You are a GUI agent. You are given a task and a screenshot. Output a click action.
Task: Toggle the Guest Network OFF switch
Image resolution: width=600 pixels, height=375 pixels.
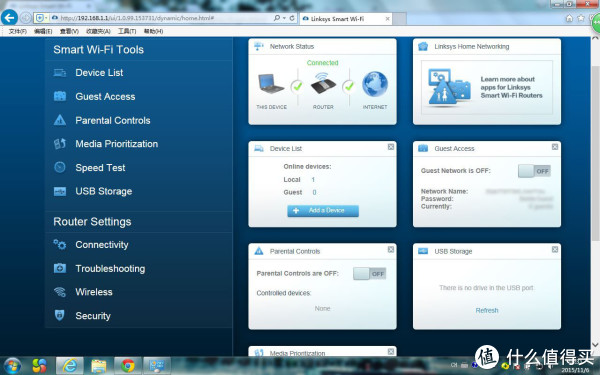pos(535,171)
